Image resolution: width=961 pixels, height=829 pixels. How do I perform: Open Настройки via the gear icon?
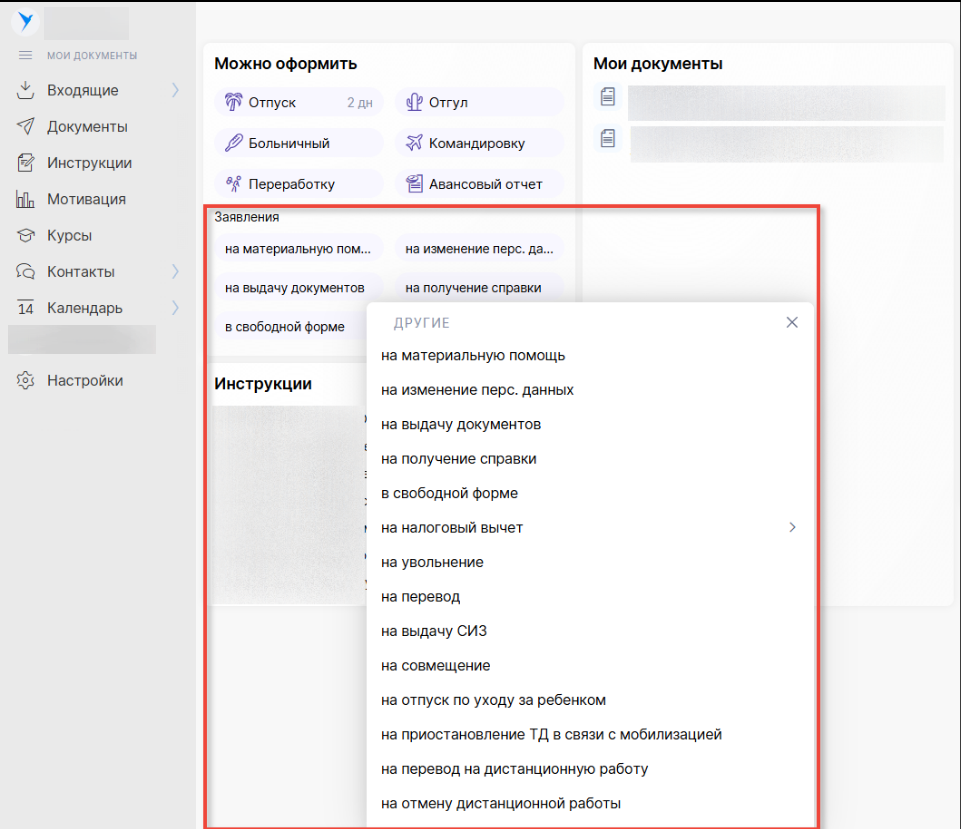(26, 381)
